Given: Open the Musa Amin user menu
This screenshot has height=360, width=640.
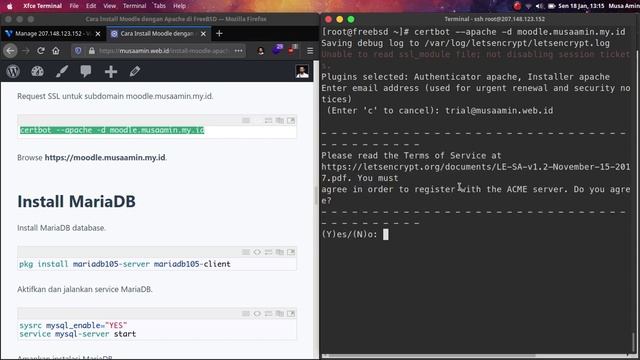Looking at the screenshot, I should click(x=624, y=6).
